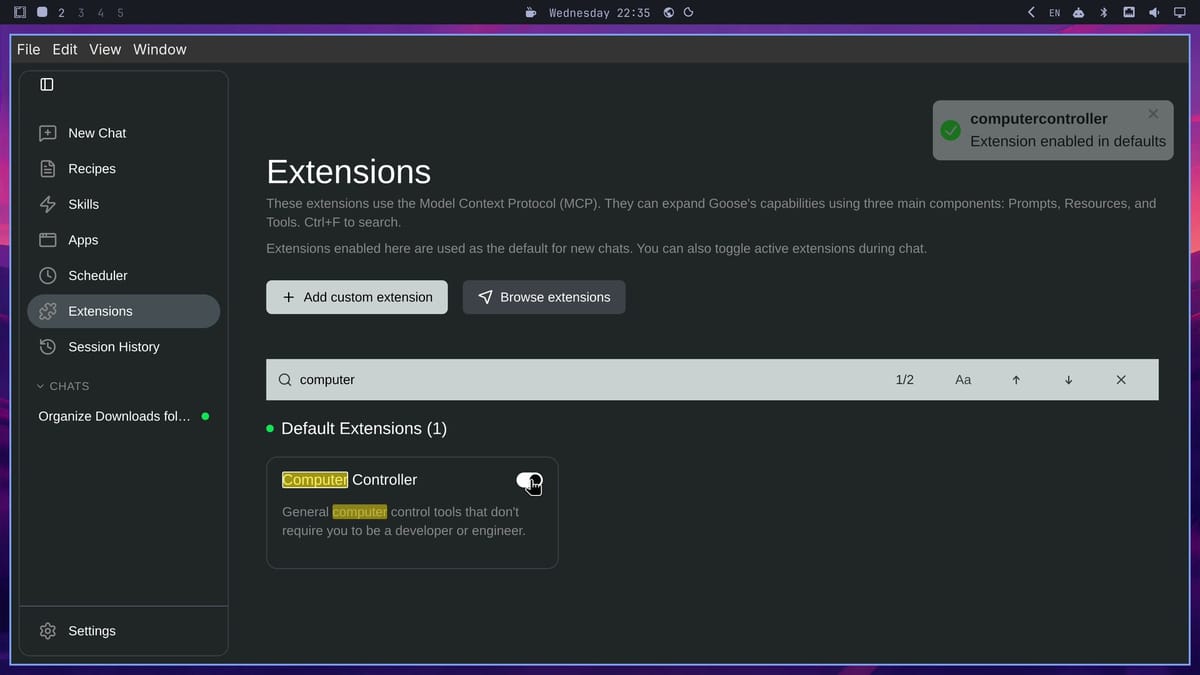Click the Extensions puzzle piece icon
This screenshot has width=1200, height=675.
coord(47,311)
